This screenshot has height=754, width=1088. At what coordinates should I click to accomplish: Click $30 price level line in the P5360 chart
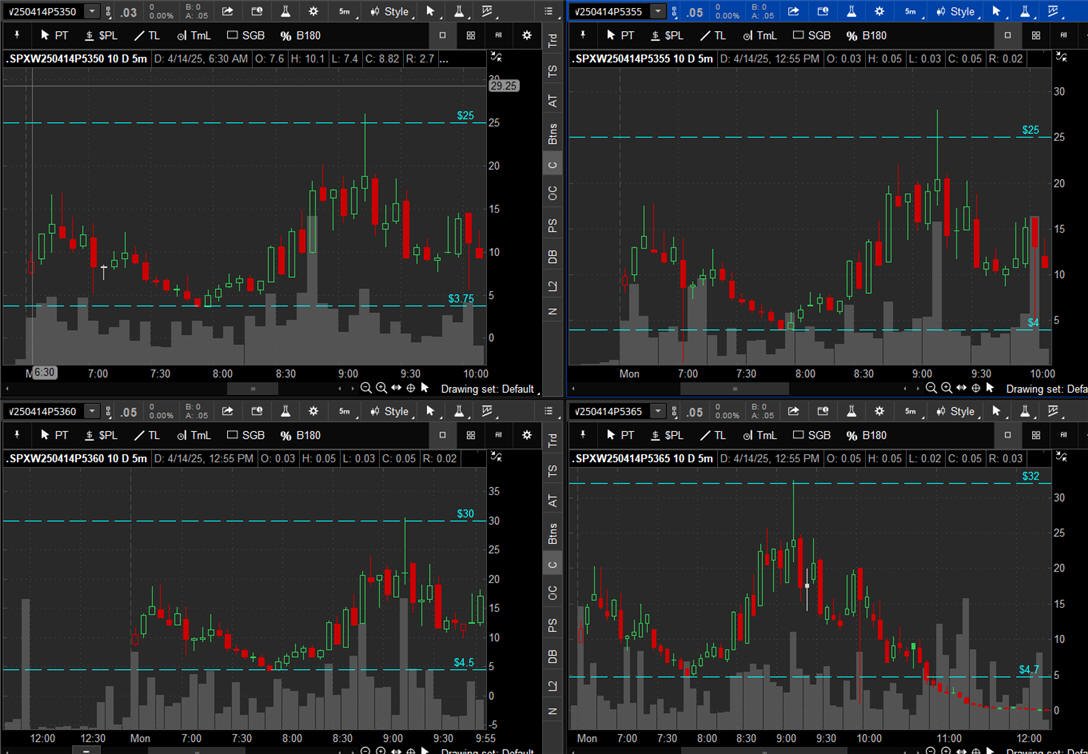243,520
